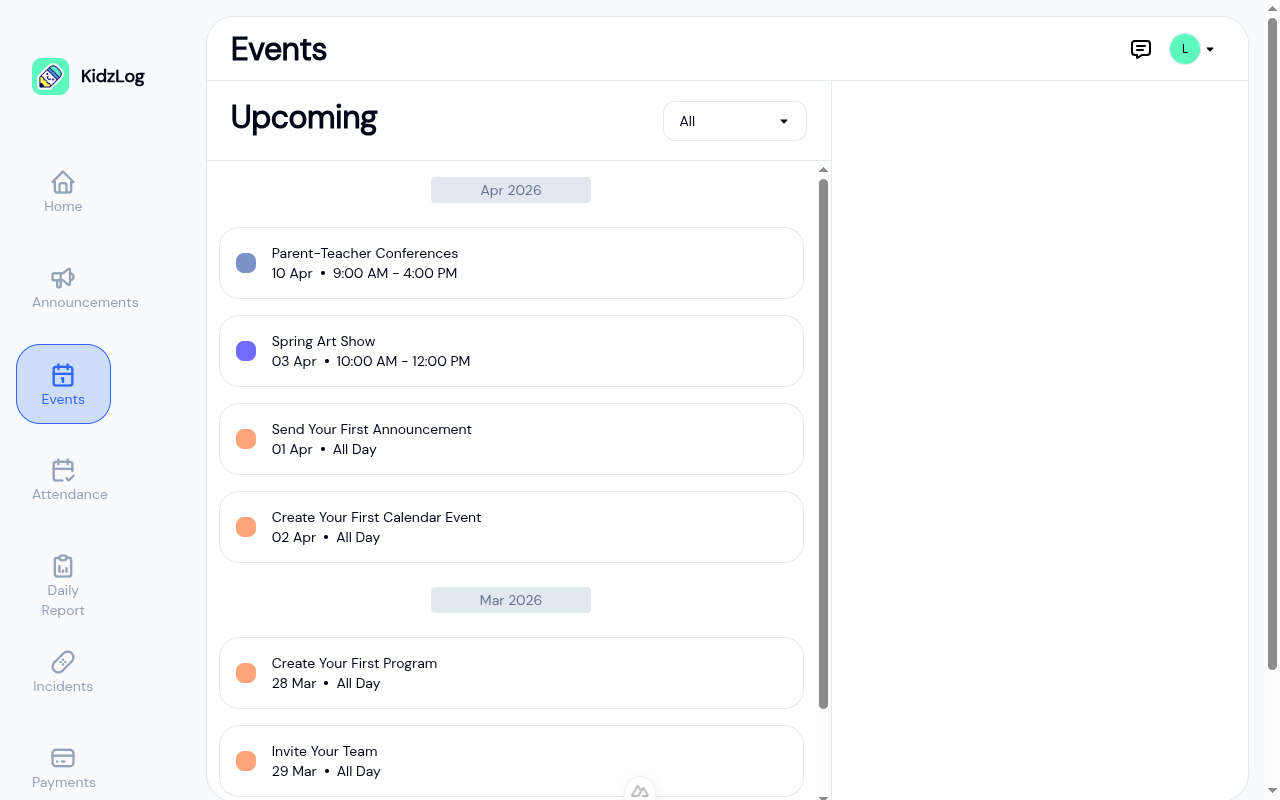Screen dimensions: 1280x800
Task: Open the Invite Your Team event
Action: click(x=511, y=761)
